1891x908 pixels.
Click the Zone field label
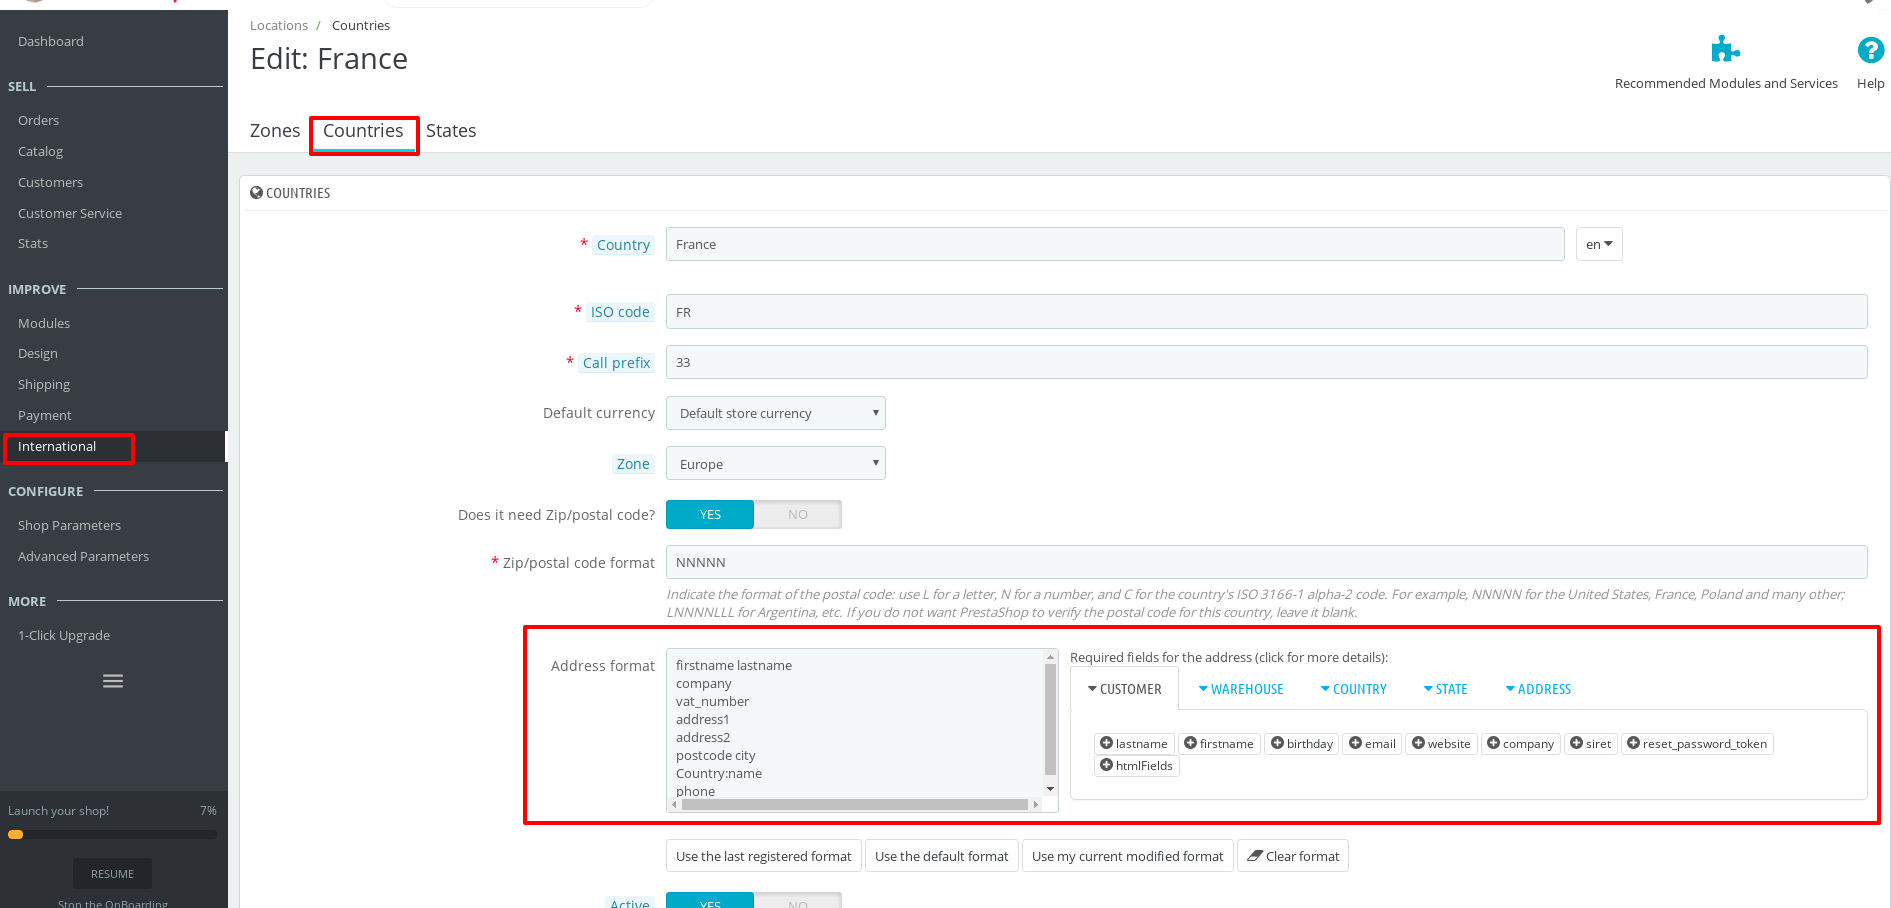tap(633, 464)
